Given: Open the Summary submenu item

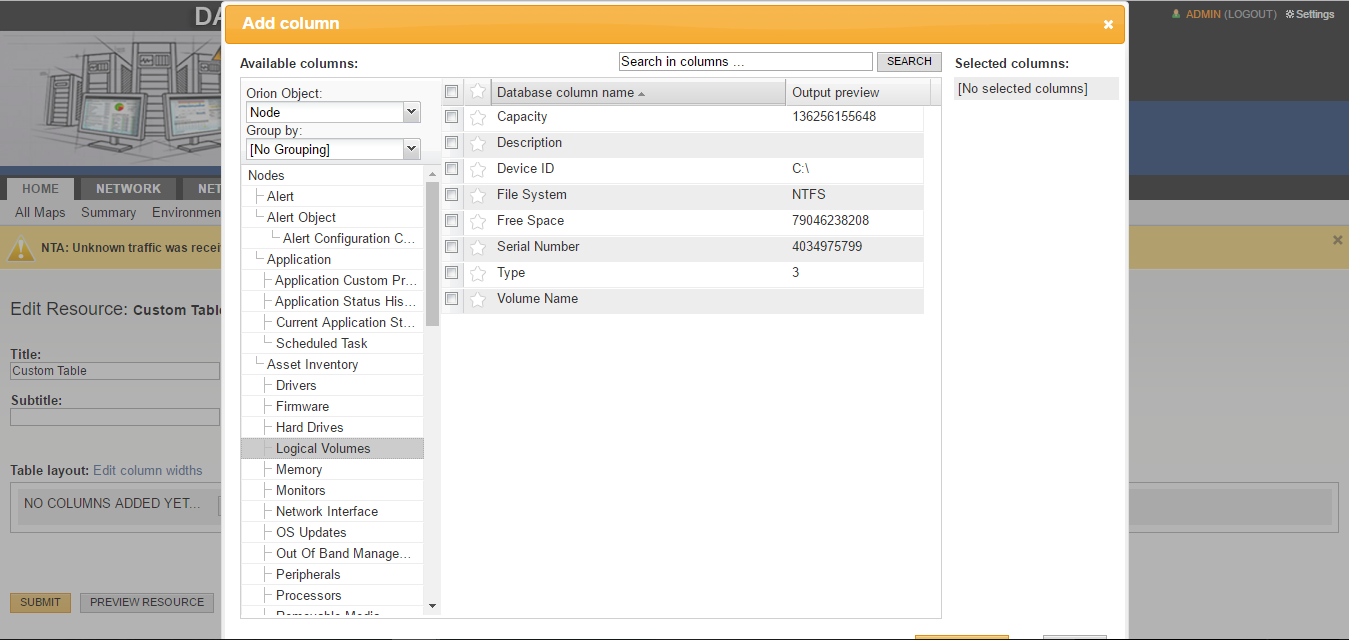Looking at the screenshot, I should [x=108, y=213].
